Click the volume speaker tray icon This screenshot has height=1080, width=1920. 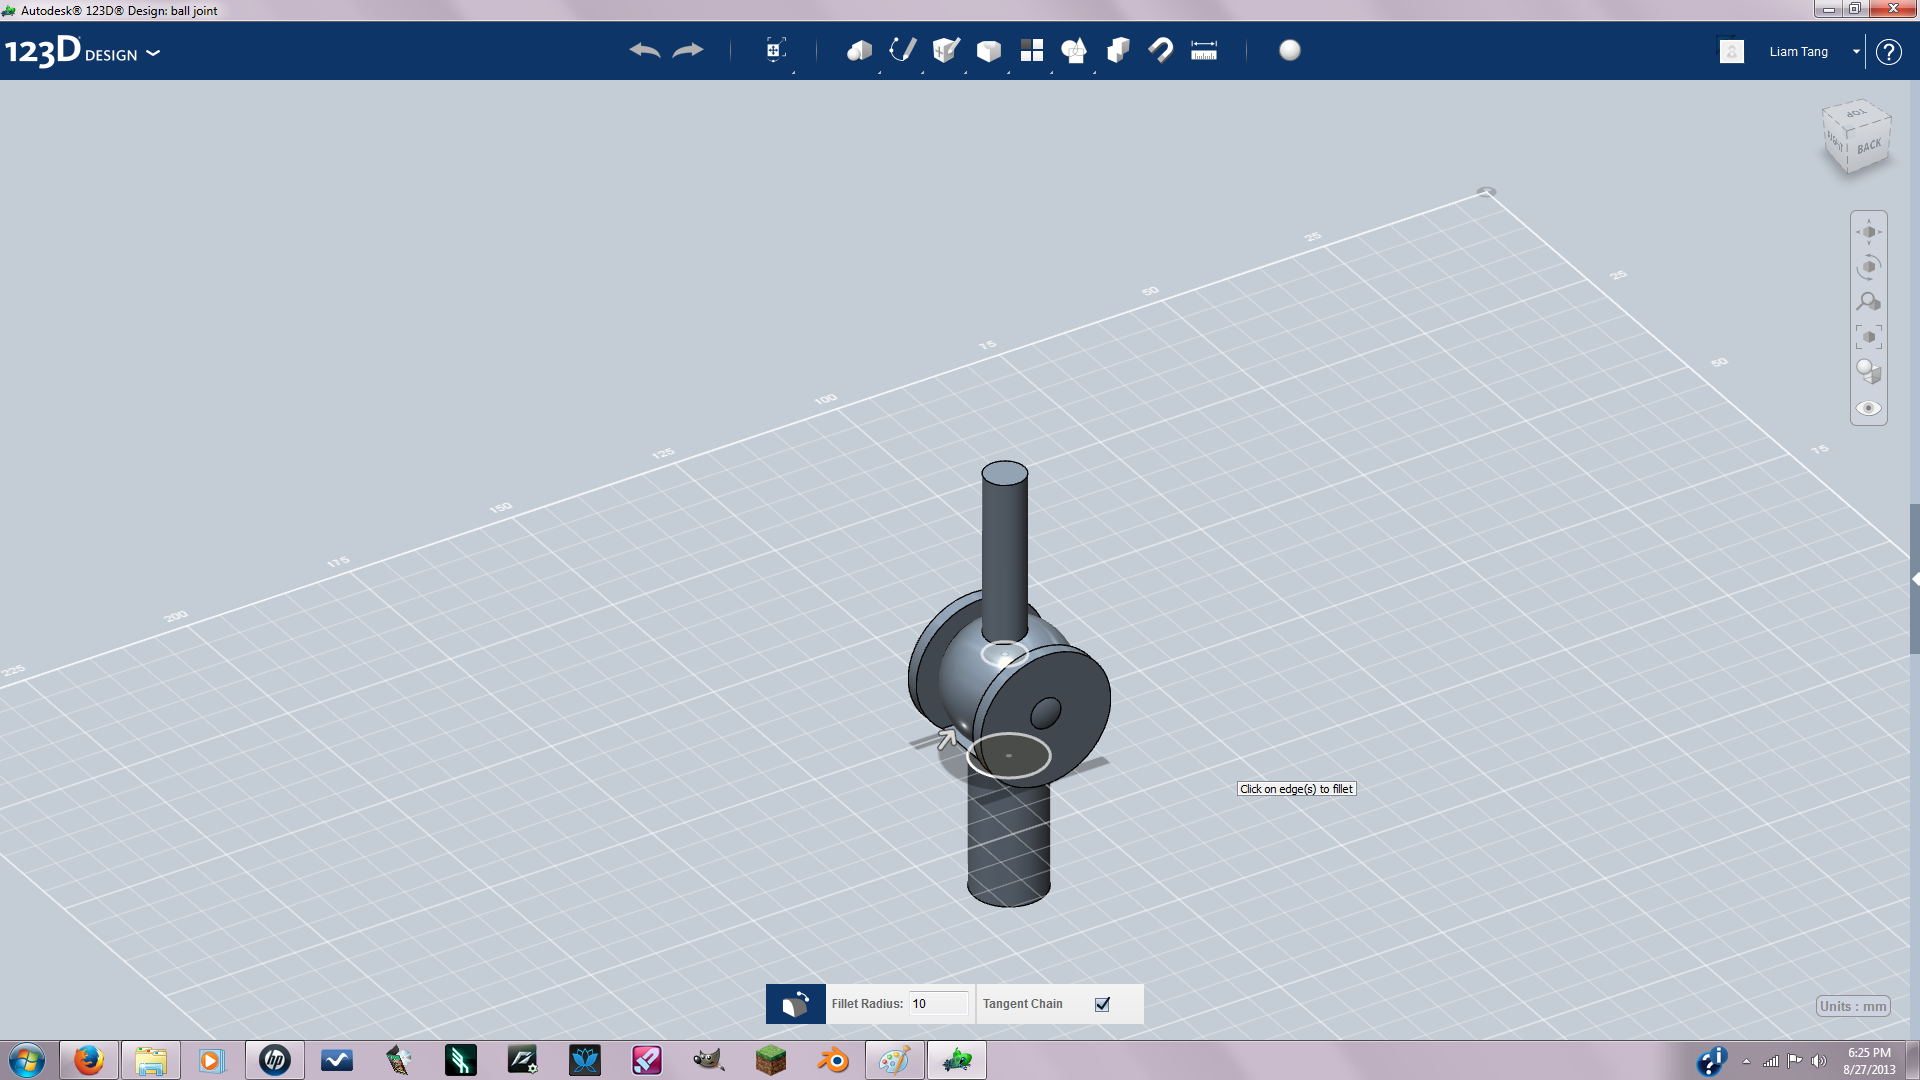pyautogui.click(x=1819, y=1061)
